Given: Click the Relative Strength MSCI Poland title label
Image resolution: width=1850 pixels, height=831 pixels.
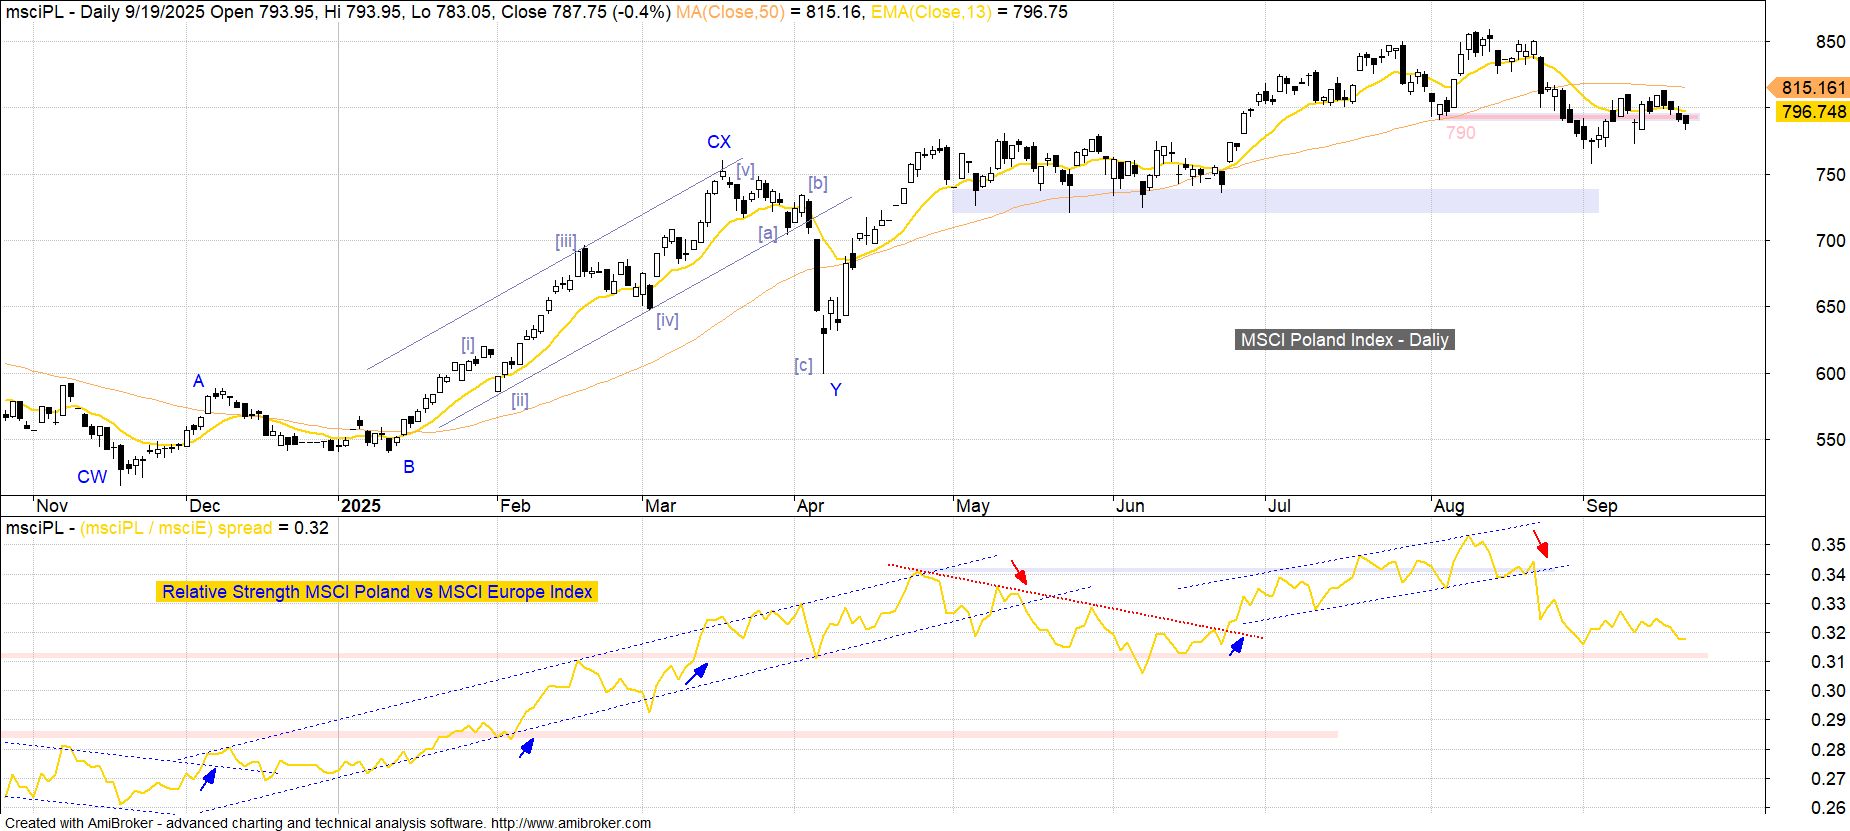Looking at the screenshot, I should [377, 592].
